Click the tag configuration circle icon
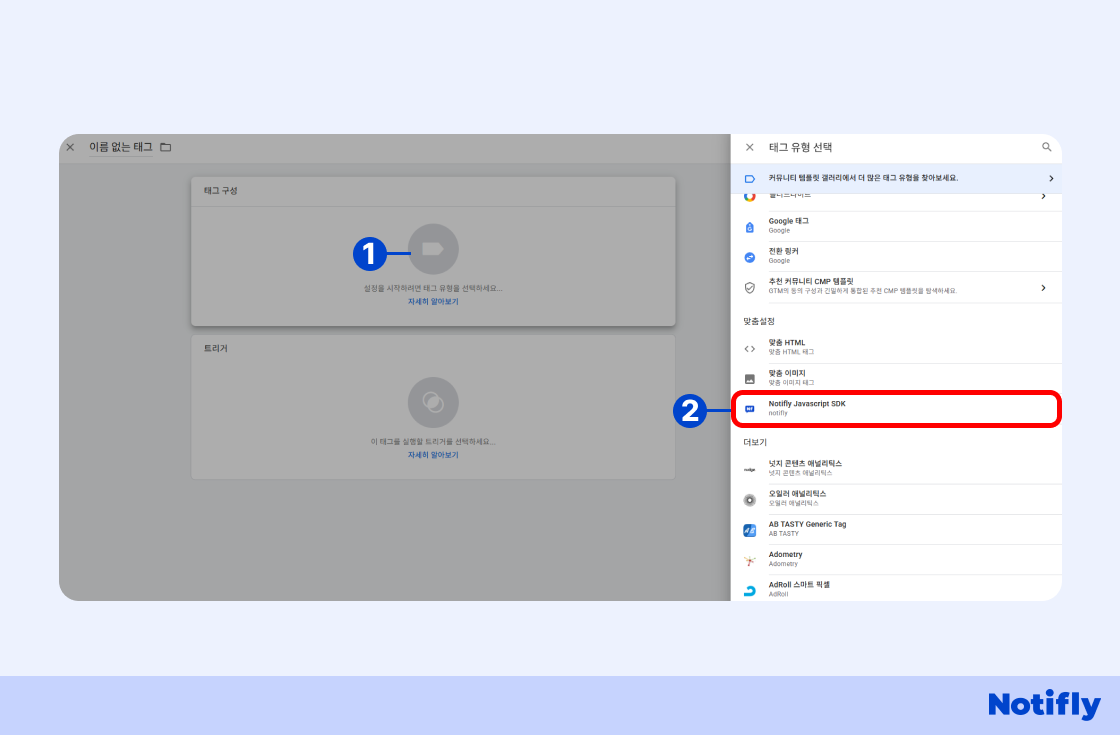This screenshot has height=735, width=1120. click(x=433, y=249)
